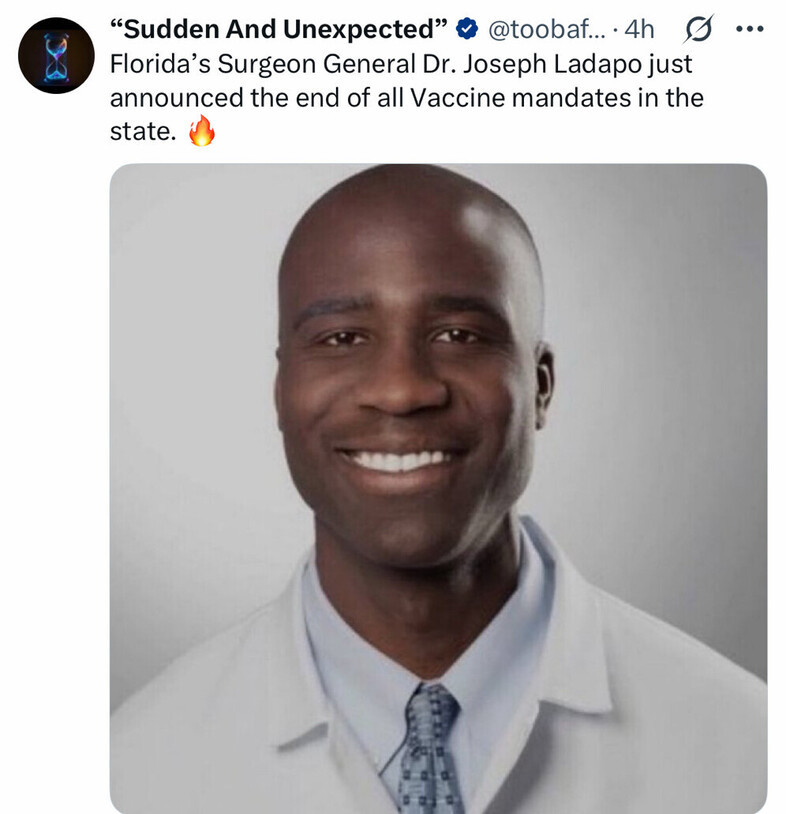Click the word "announced" in the post
Image resolution: width=786 pixels, height=814 pixels.
pos(177,98)
